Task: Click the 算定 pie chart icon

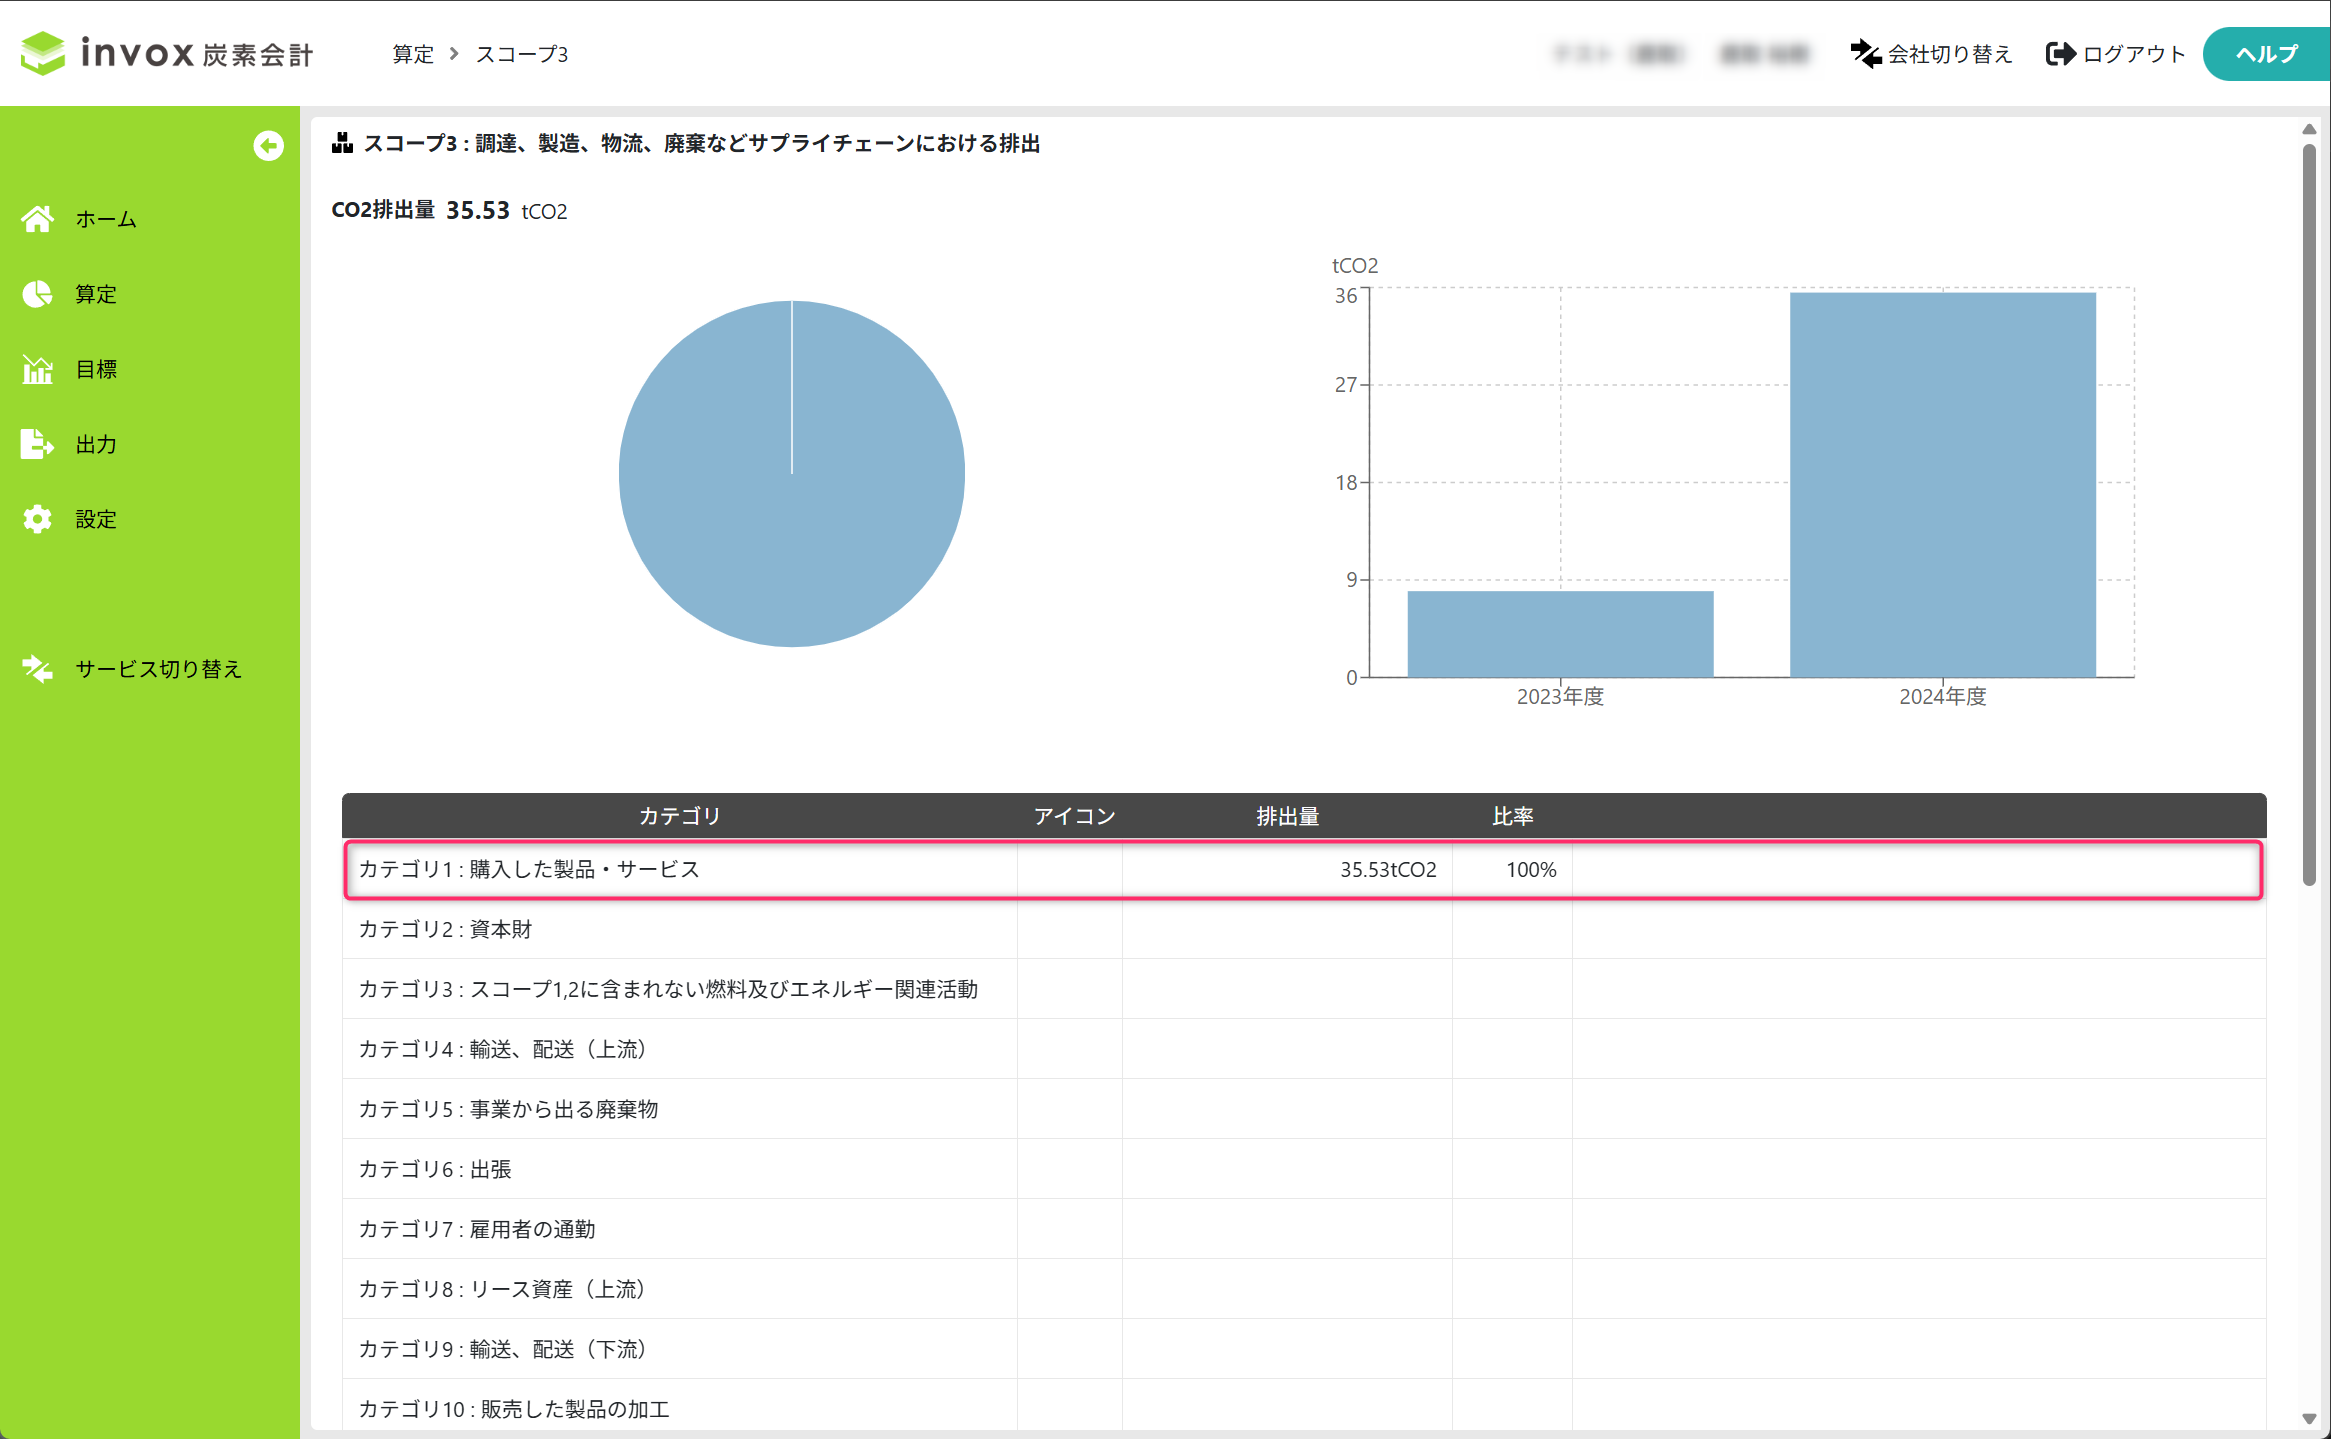Action: coord(38,294)
